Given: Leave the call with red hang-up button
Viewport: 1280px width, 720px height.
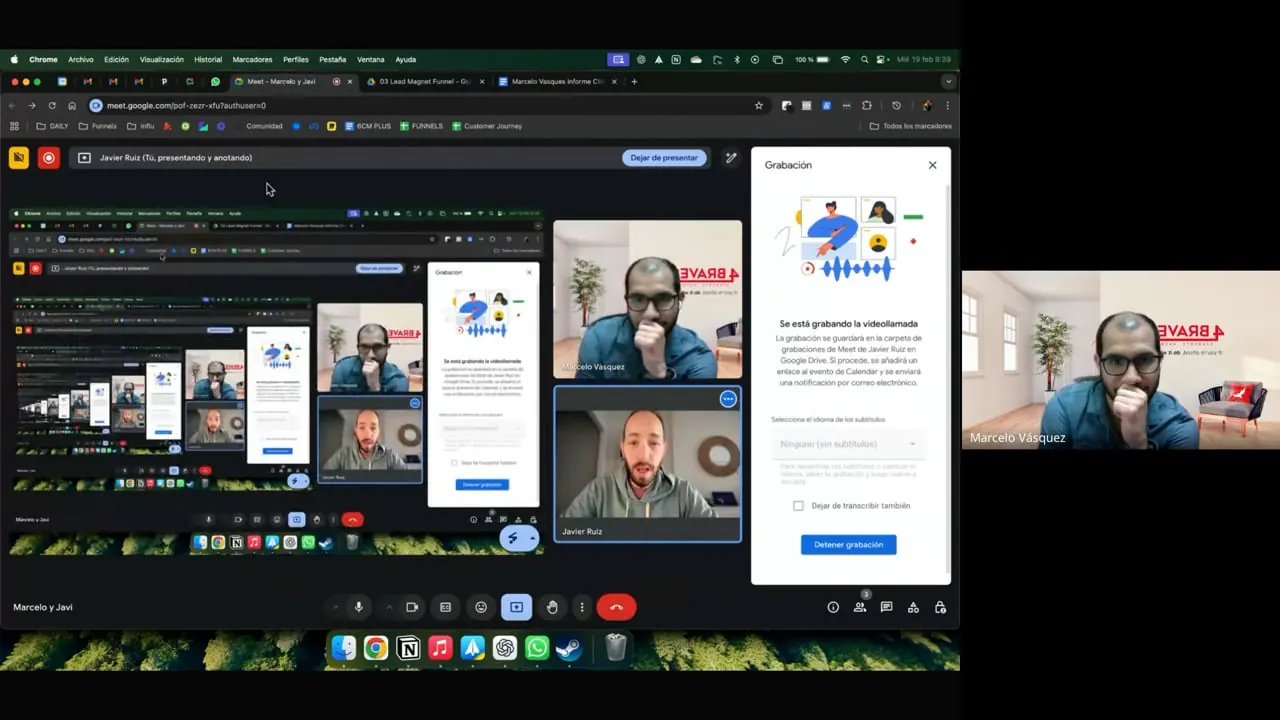Looking at the screenshot, I should (616, 607).
